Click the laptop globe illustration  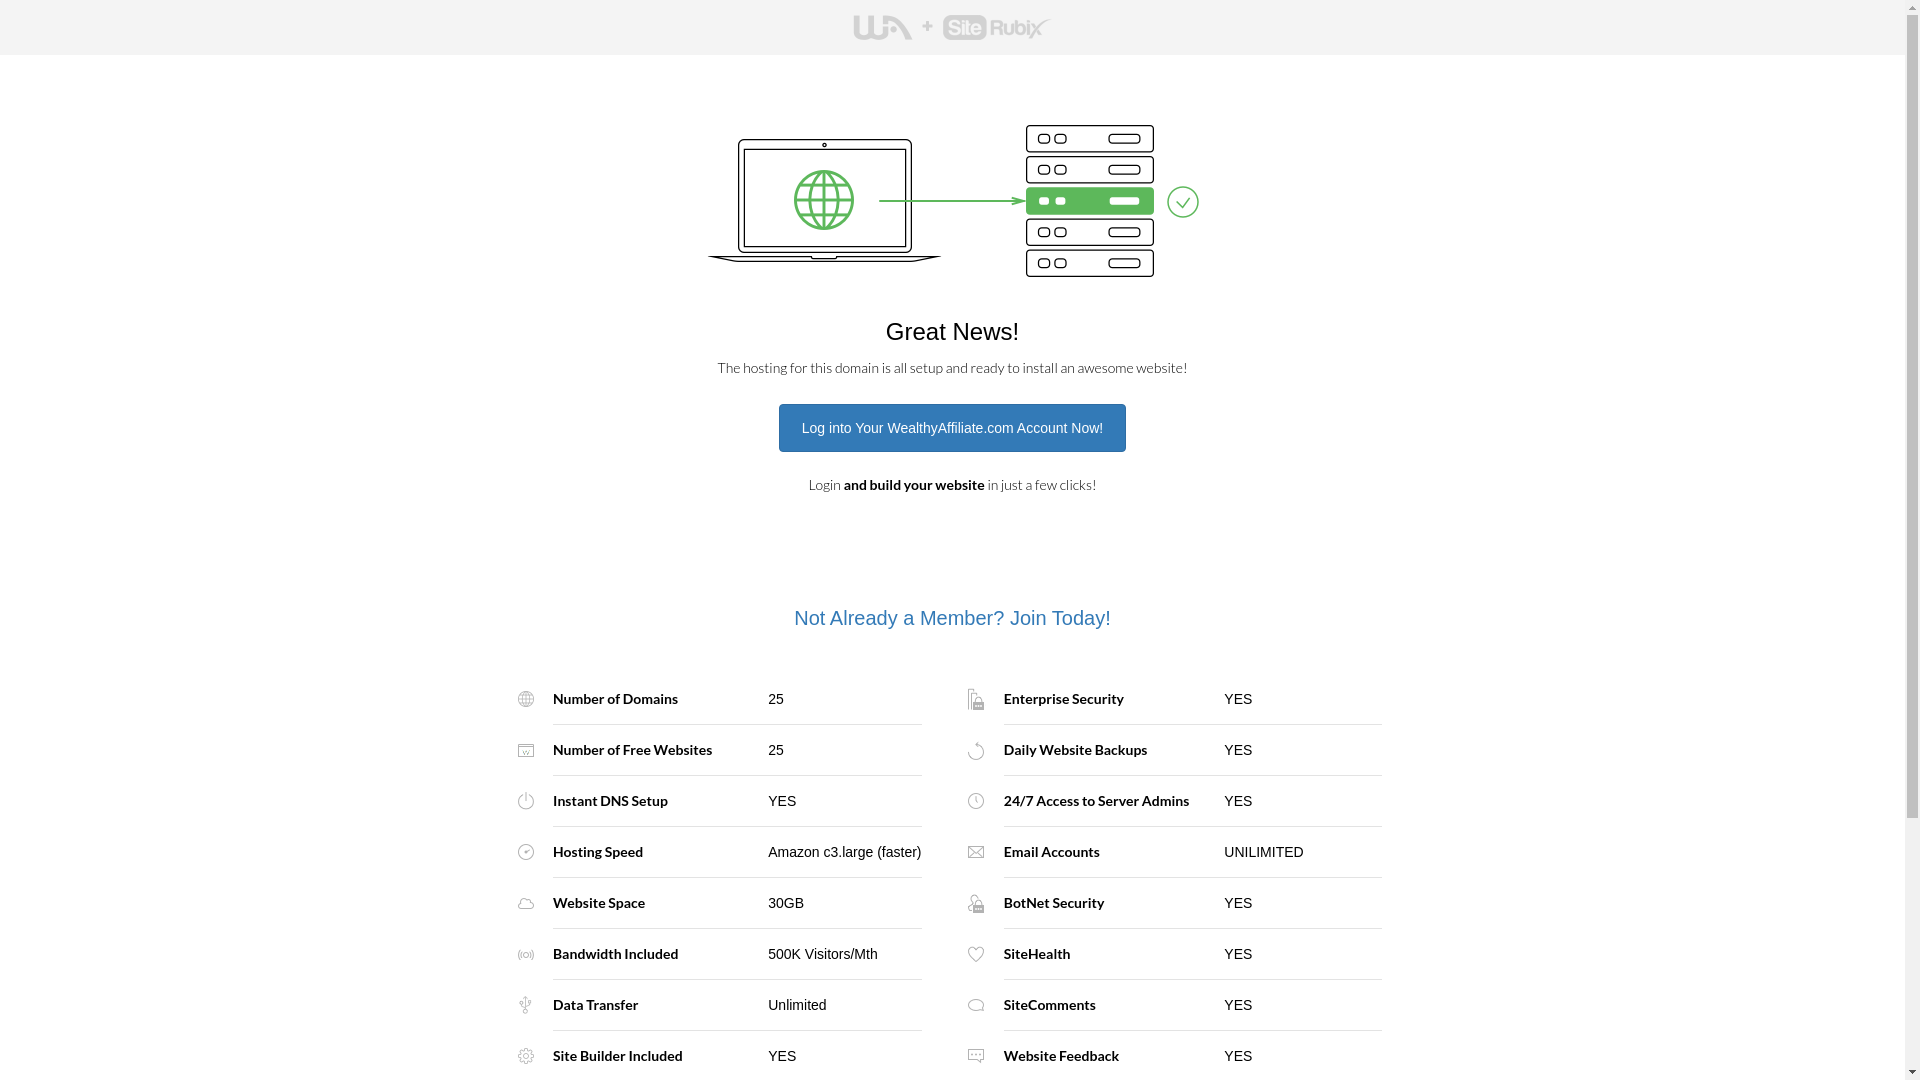824,200
